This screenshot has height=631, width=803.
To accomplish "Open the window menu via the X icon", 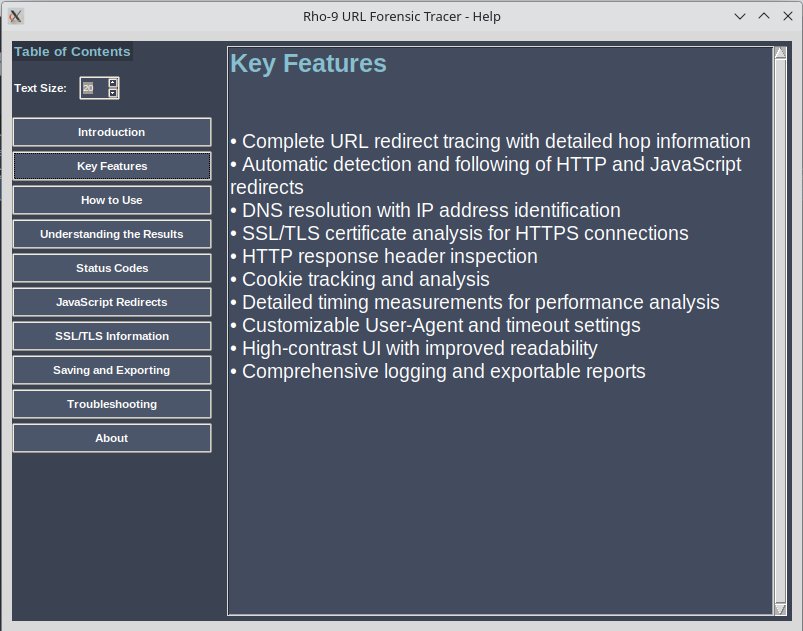I will [16, 16].
